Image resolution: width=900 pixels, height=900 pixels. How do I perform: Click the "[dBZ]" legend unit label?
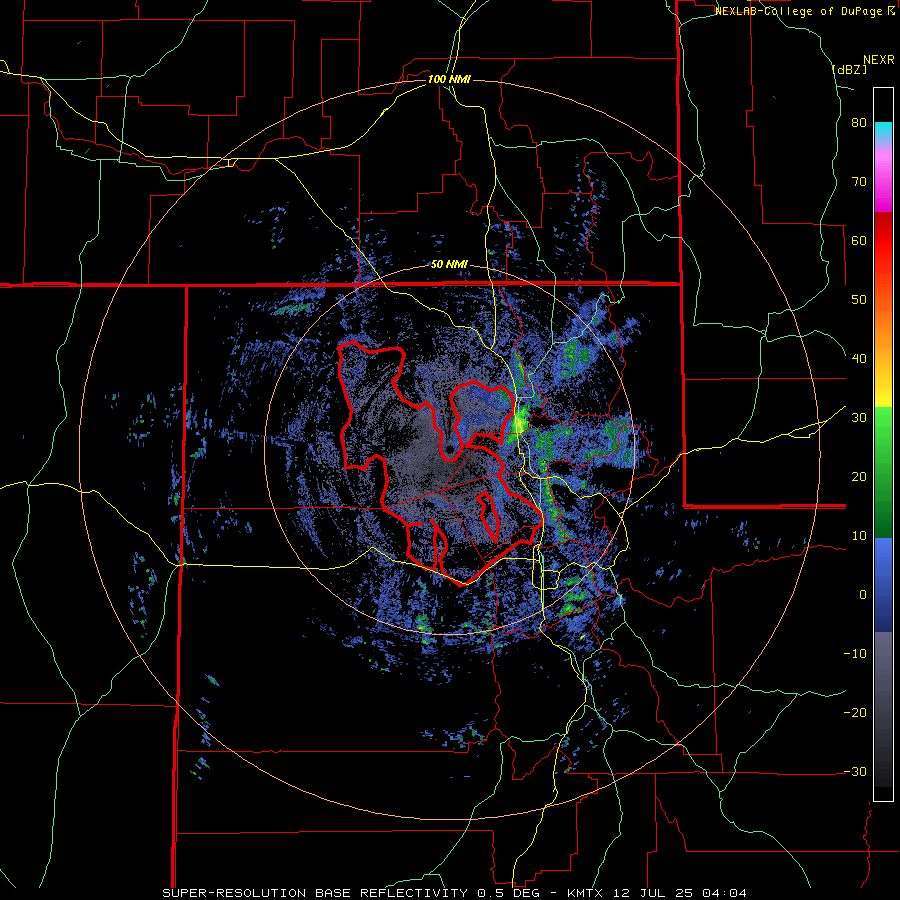[x=849, y=69]
